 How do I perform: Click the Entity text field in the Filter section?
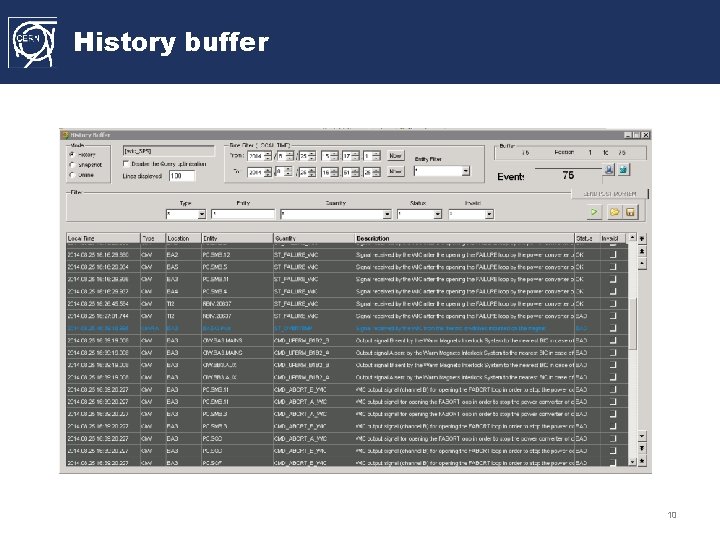click(x=243, y=214)
